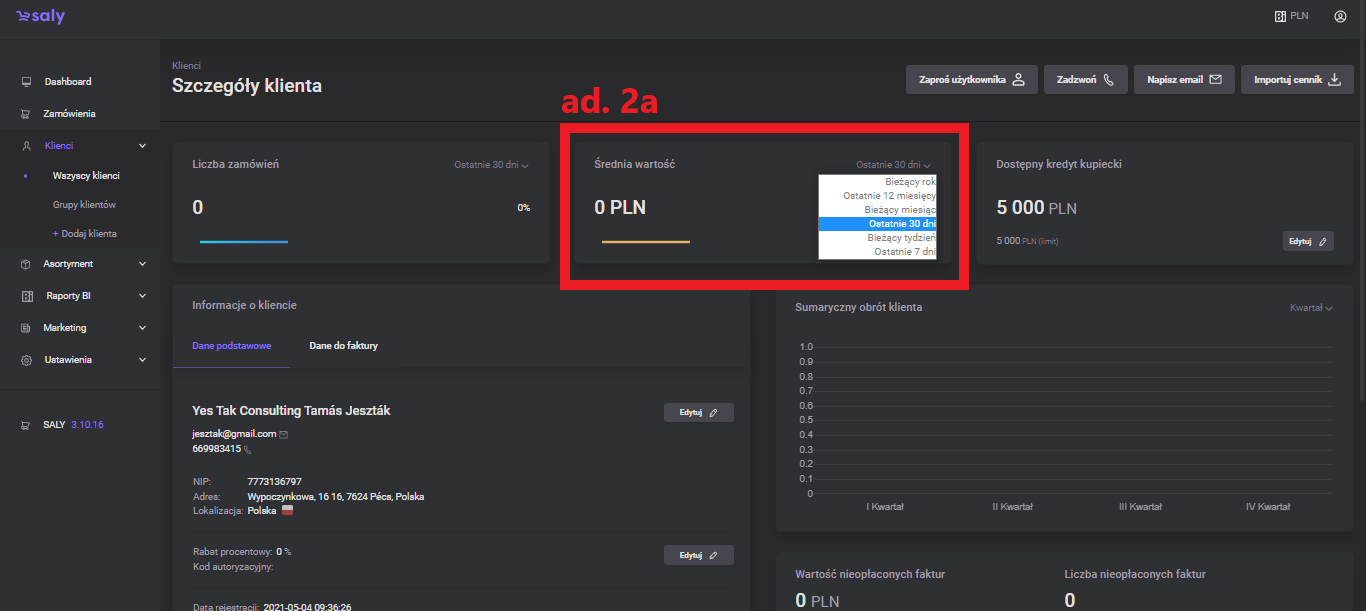
Task: Click the Saly logo
Action: click(x=40, y=17)
